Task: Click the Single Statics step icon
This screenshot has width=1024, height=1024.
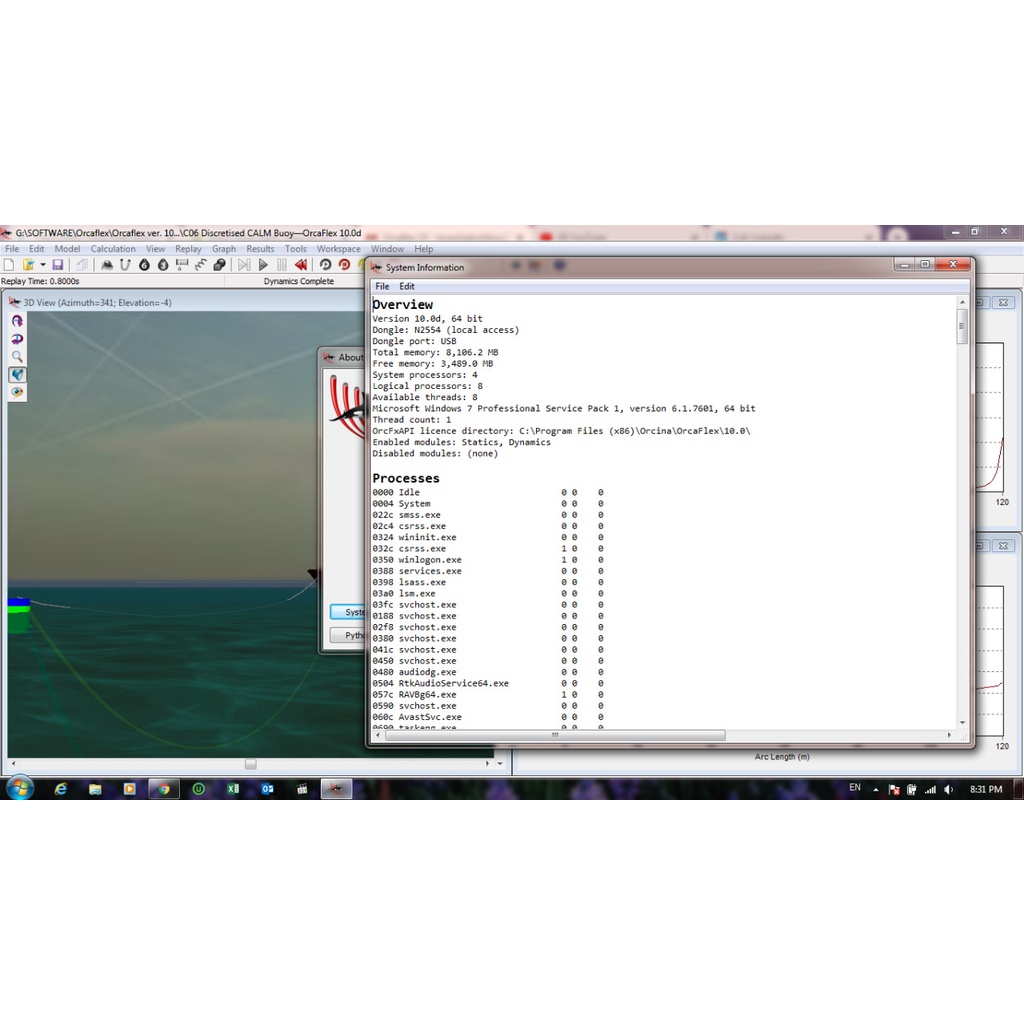Action: pos(244,264)
